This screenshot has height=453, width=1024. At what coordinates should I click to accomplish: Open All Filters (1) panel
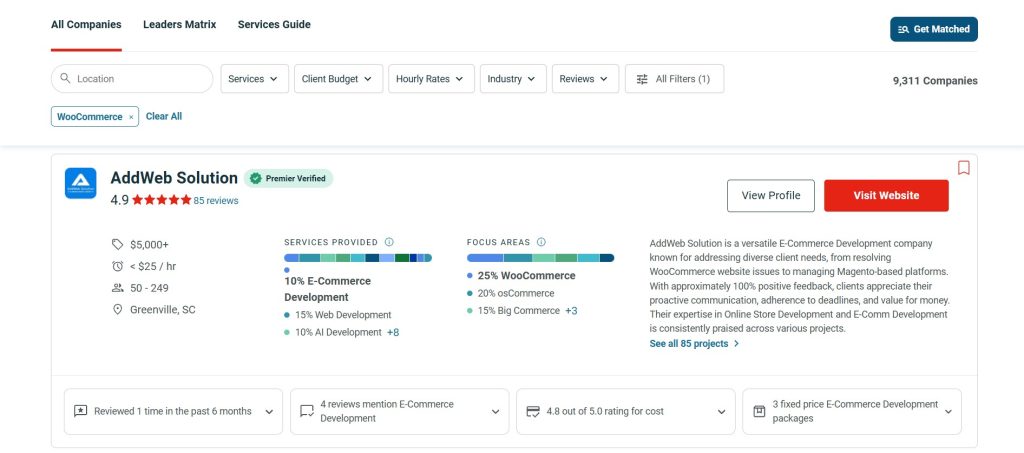coord(674,79)
